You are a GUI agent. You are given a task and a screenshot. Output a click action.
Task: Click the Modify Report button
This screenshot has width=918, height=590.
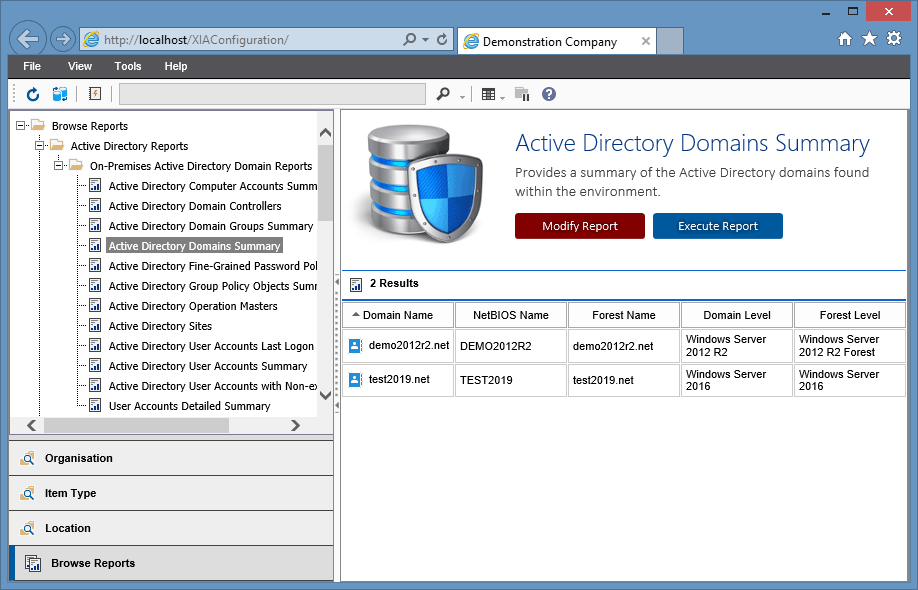pos(580,226)
